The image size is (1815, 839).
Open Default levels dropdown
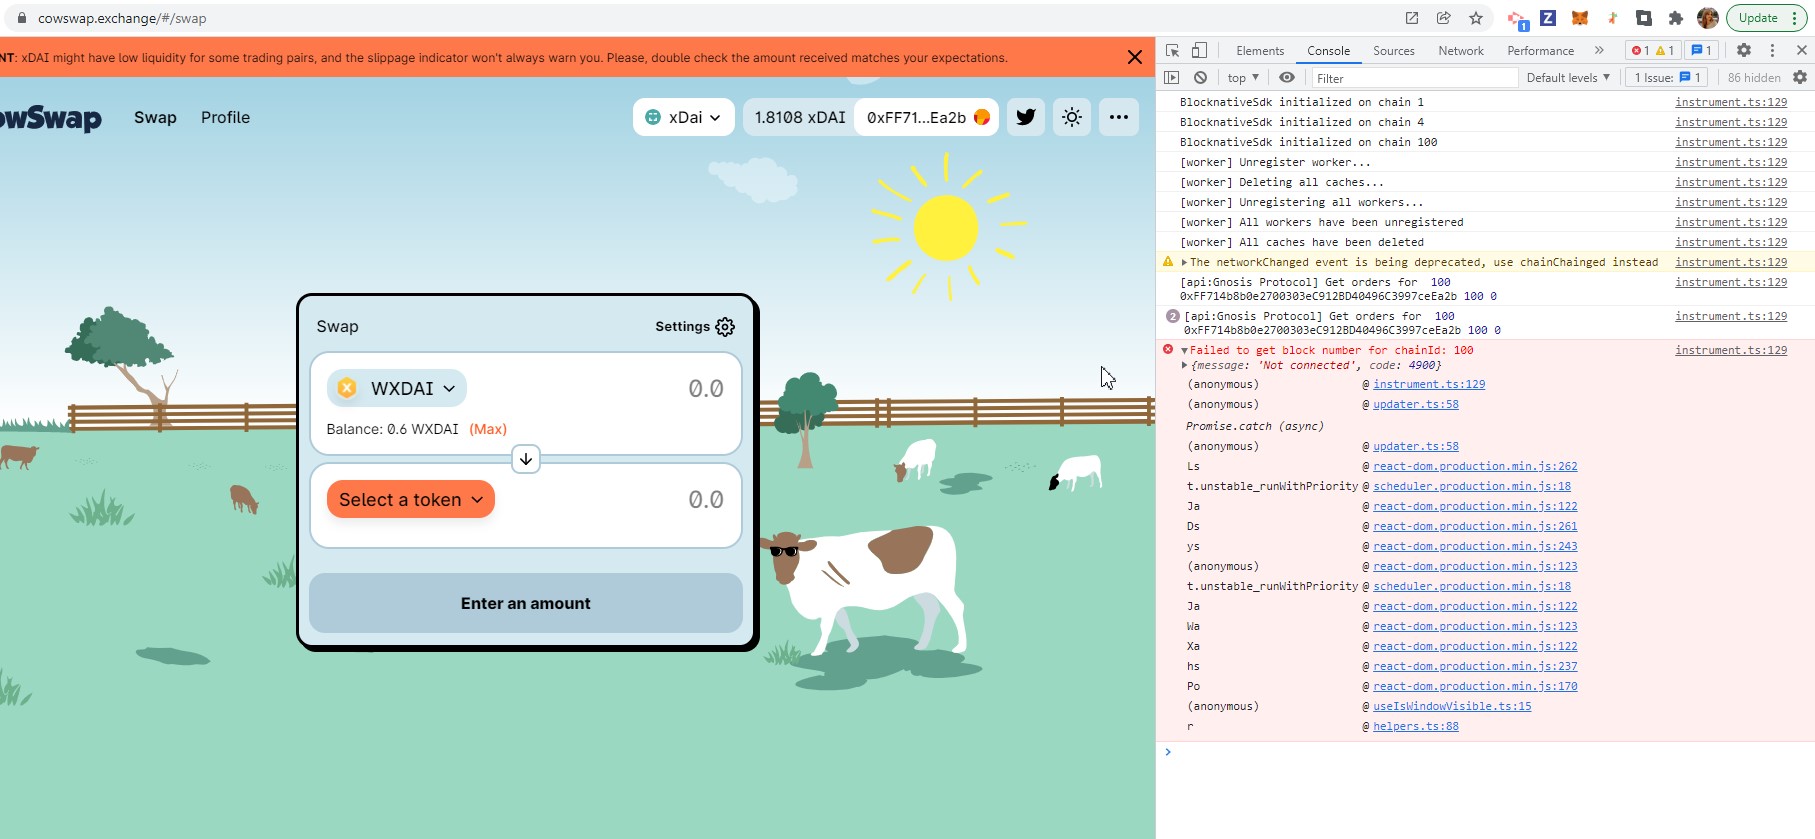(1568, 77)
